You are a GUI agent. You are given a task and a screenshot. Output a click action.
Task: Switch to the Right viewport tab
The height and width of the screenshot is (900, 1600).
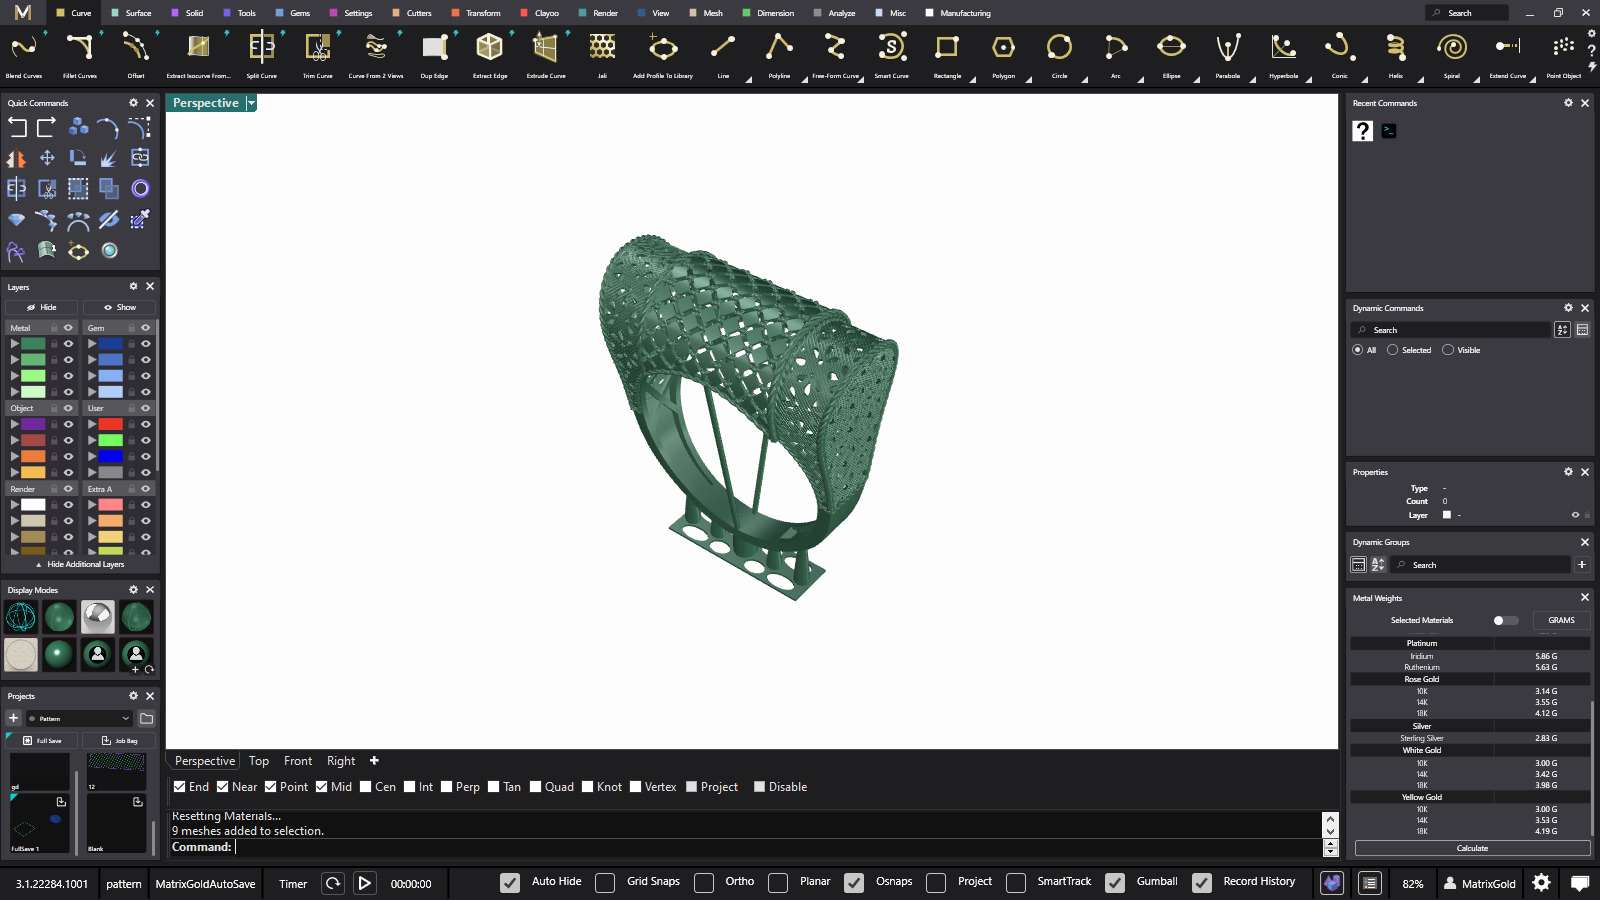pyautogui.click(x=341, y=761)
